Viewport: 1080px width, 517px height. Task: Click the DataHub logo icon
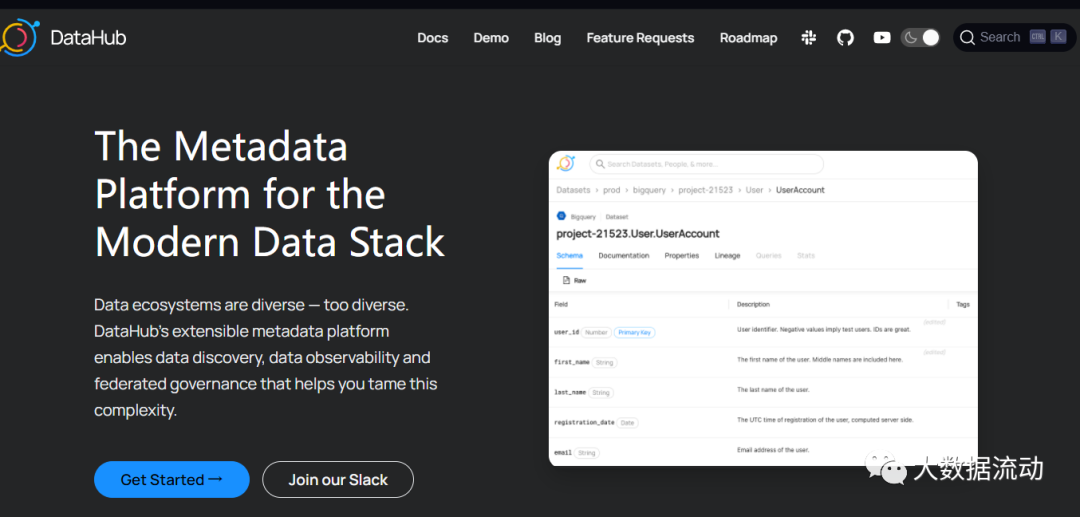[x=19, y=38]
